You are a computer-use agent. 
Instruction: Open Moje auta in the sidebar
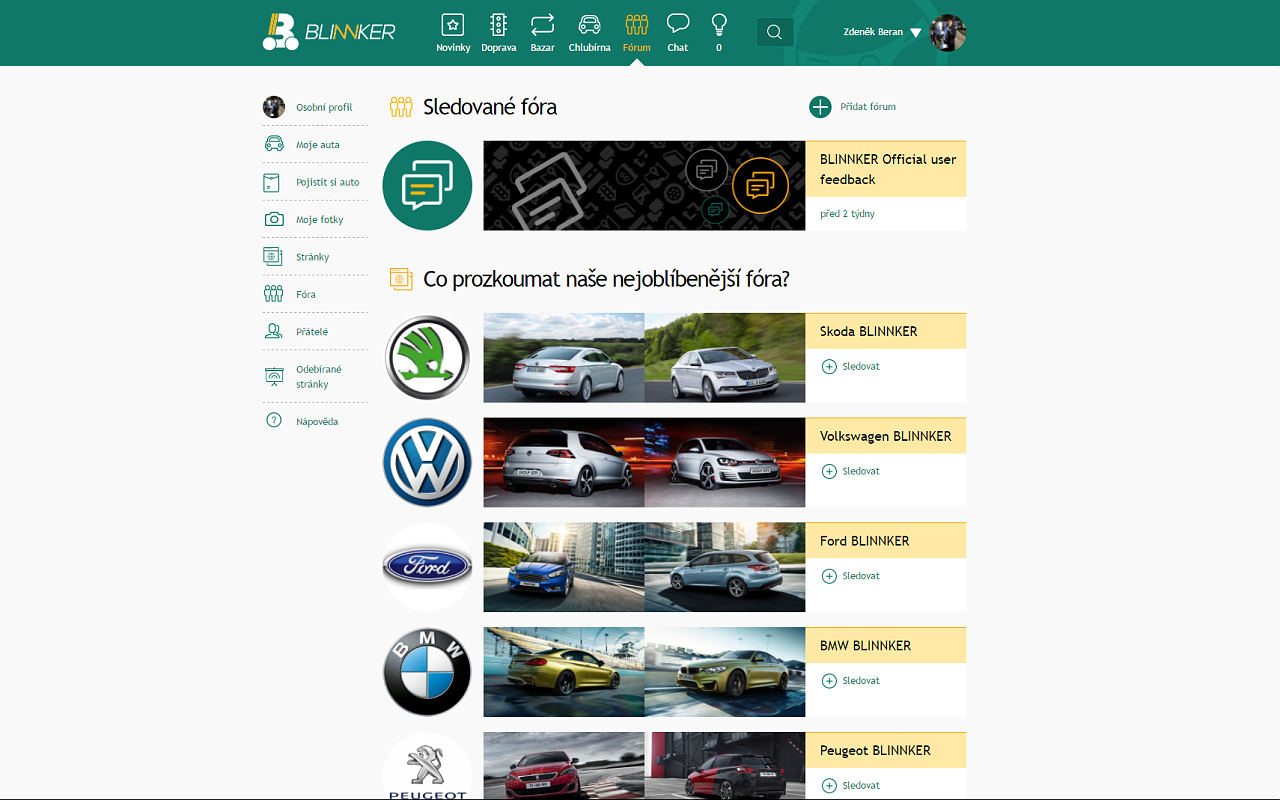tap(317, 145)
